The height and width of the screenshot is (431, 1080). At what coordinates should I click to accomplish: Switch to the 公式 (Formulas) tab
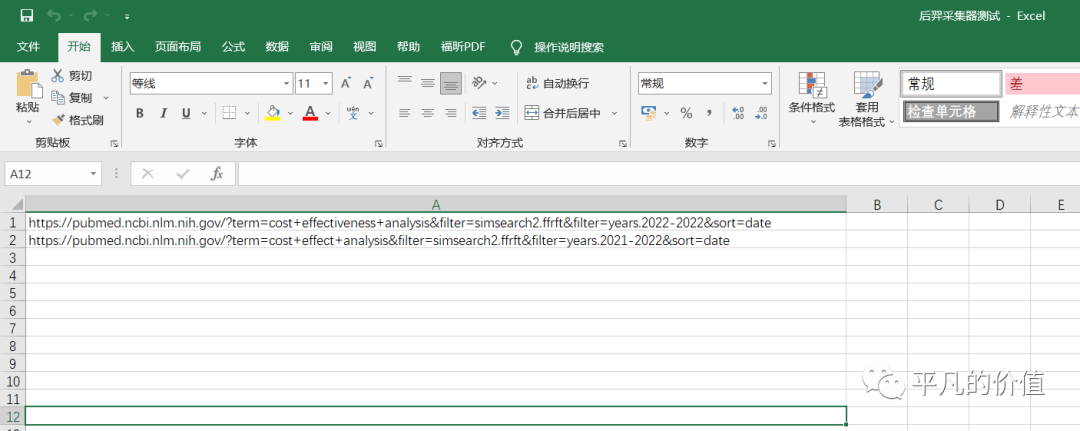coord(233,47)
